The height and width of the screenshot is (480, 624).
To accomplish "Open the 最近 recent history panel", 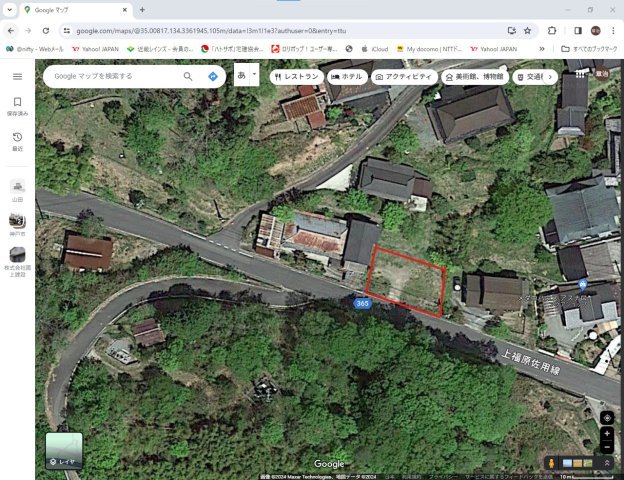I will tap(17, 140).
